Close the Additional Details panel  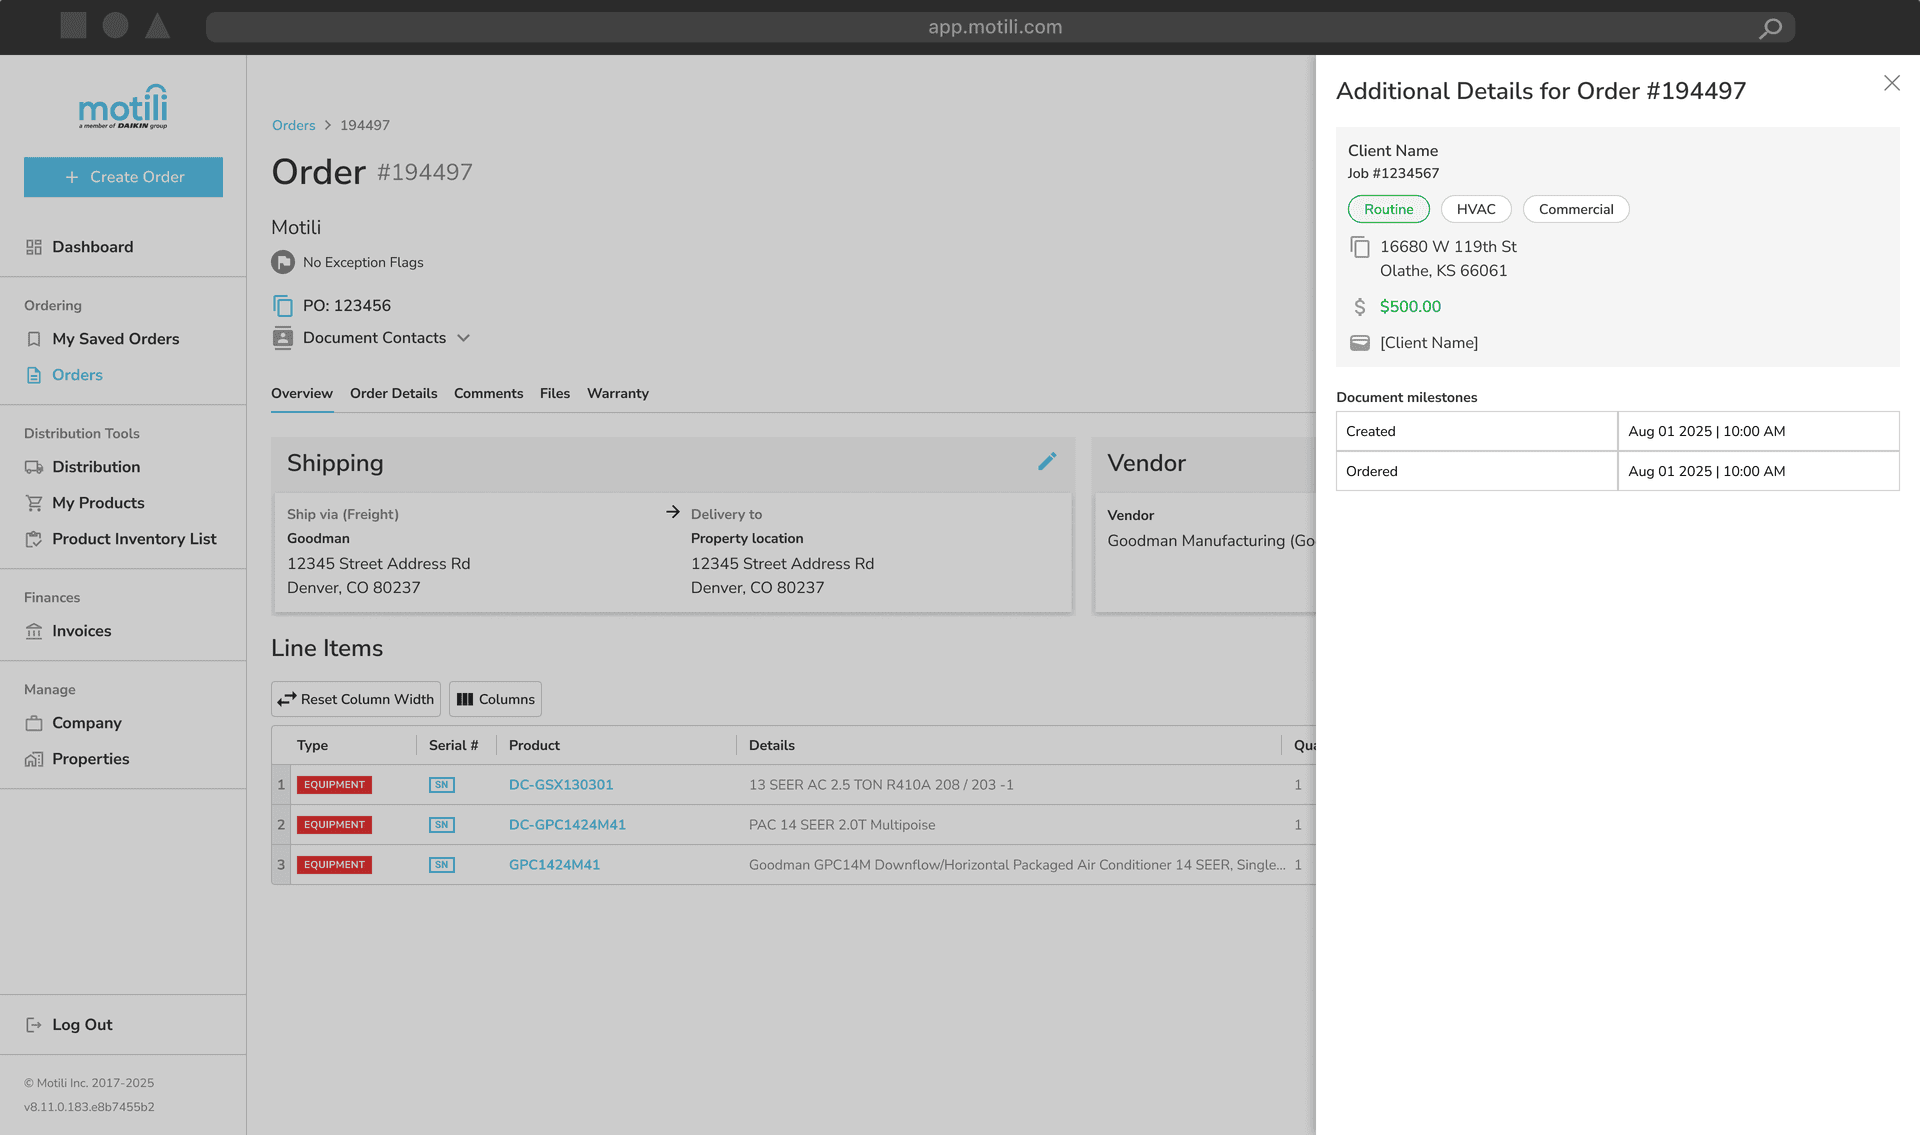point(1891,83)
